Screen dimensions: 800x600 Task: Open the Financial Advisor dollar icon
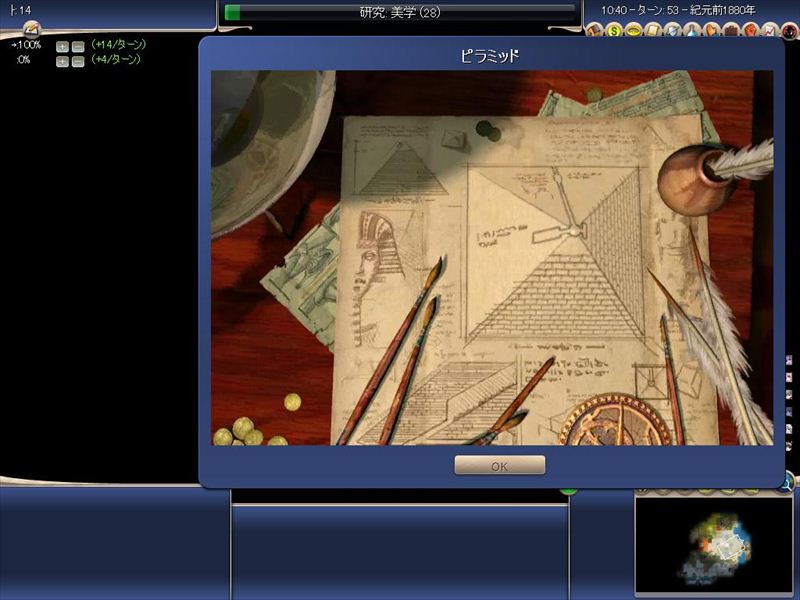tap(614, 30)
